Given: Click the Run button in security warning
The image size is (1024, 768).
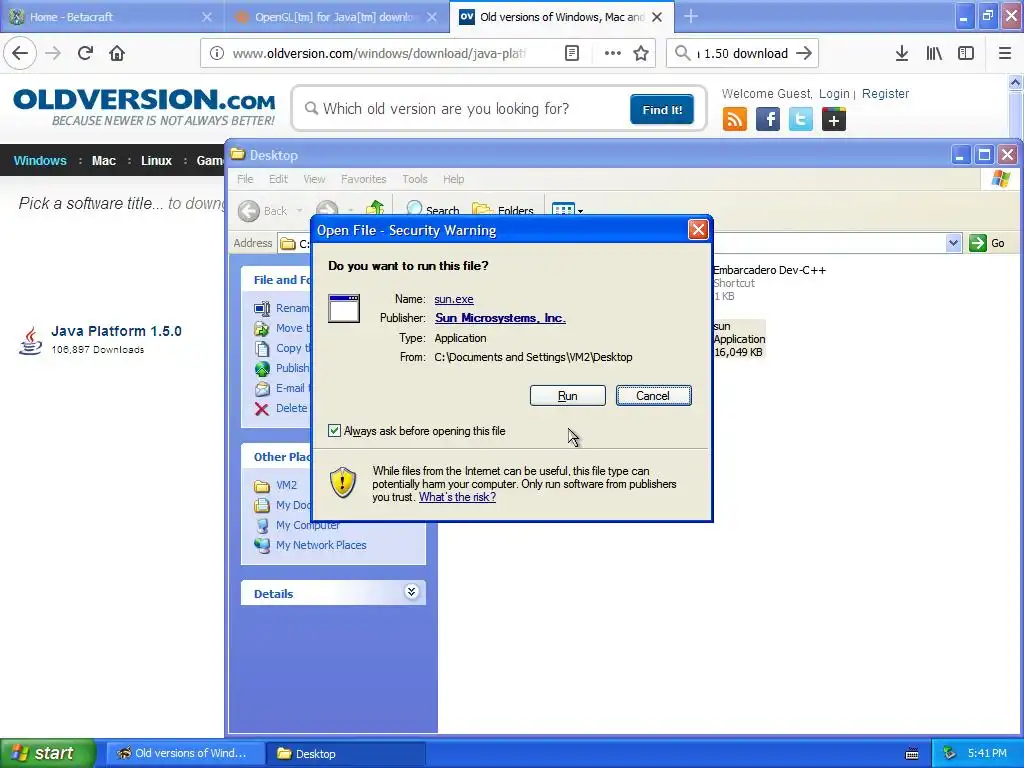Looking at the screenshot, I should [x=568, y=396].
